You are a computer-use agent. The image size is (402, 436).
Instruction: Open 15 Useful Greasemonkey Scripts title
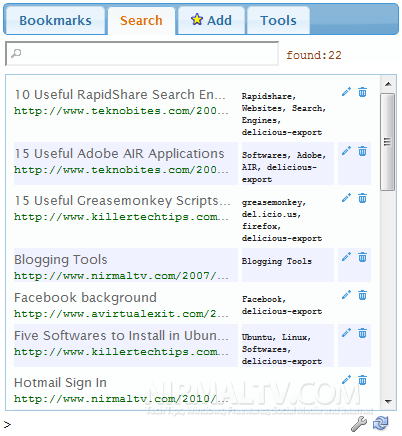(122, 201)
